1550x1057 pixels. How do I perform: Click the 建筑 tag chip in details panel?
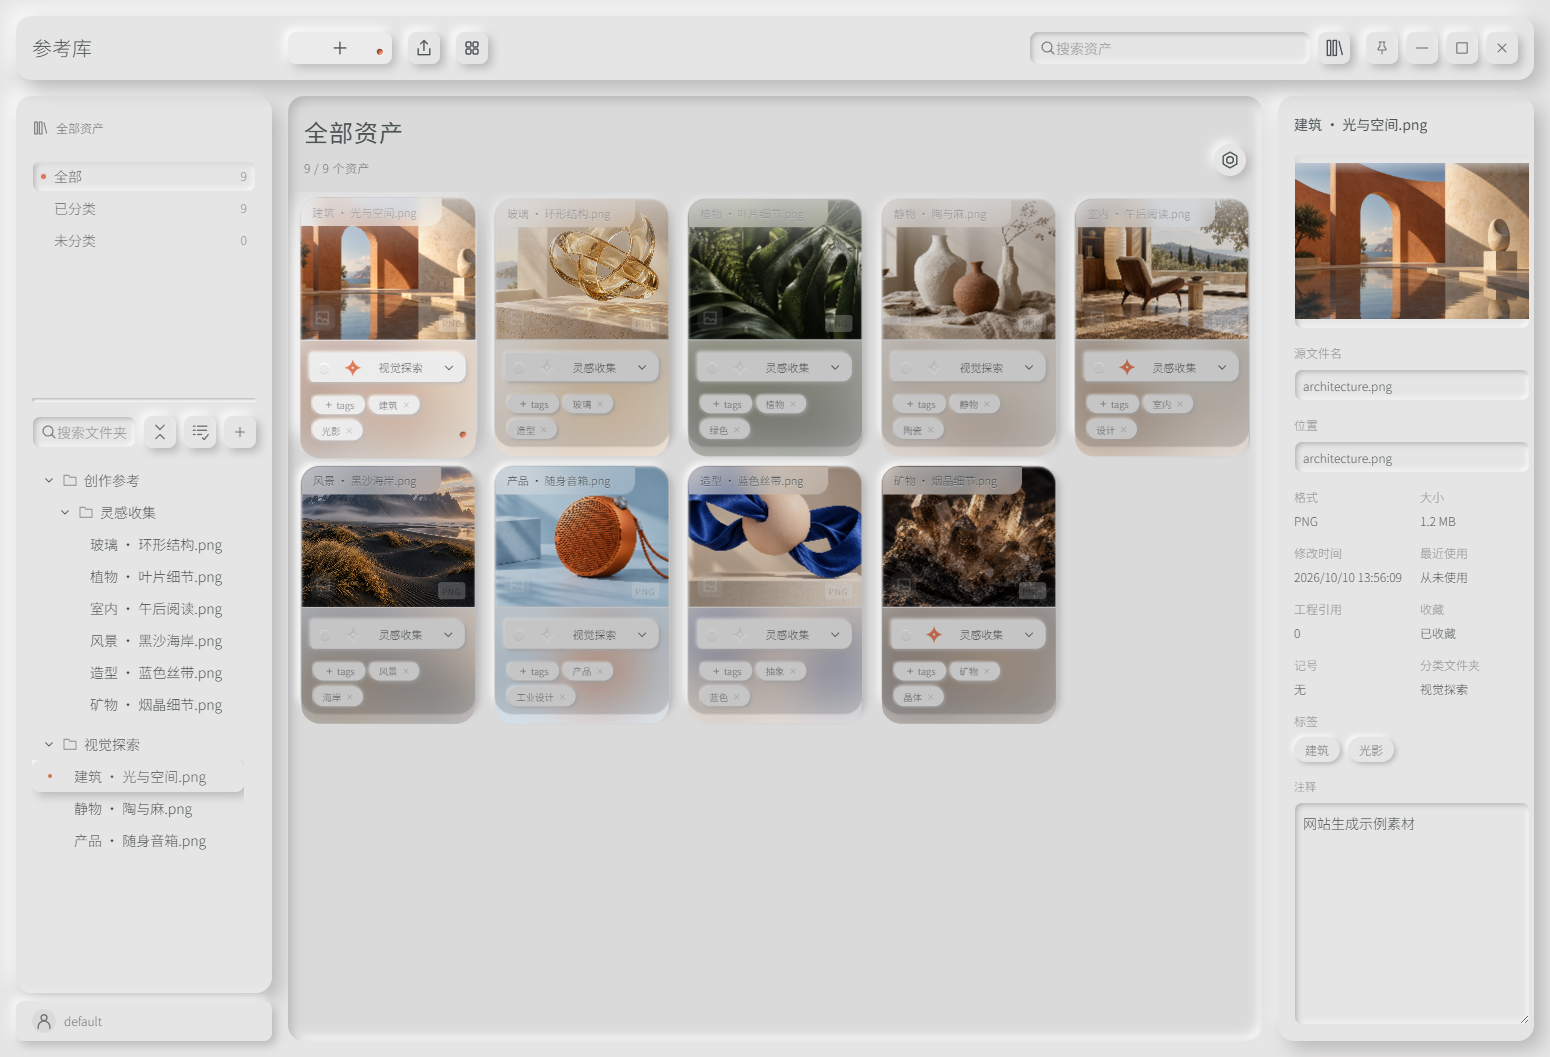1317,750
